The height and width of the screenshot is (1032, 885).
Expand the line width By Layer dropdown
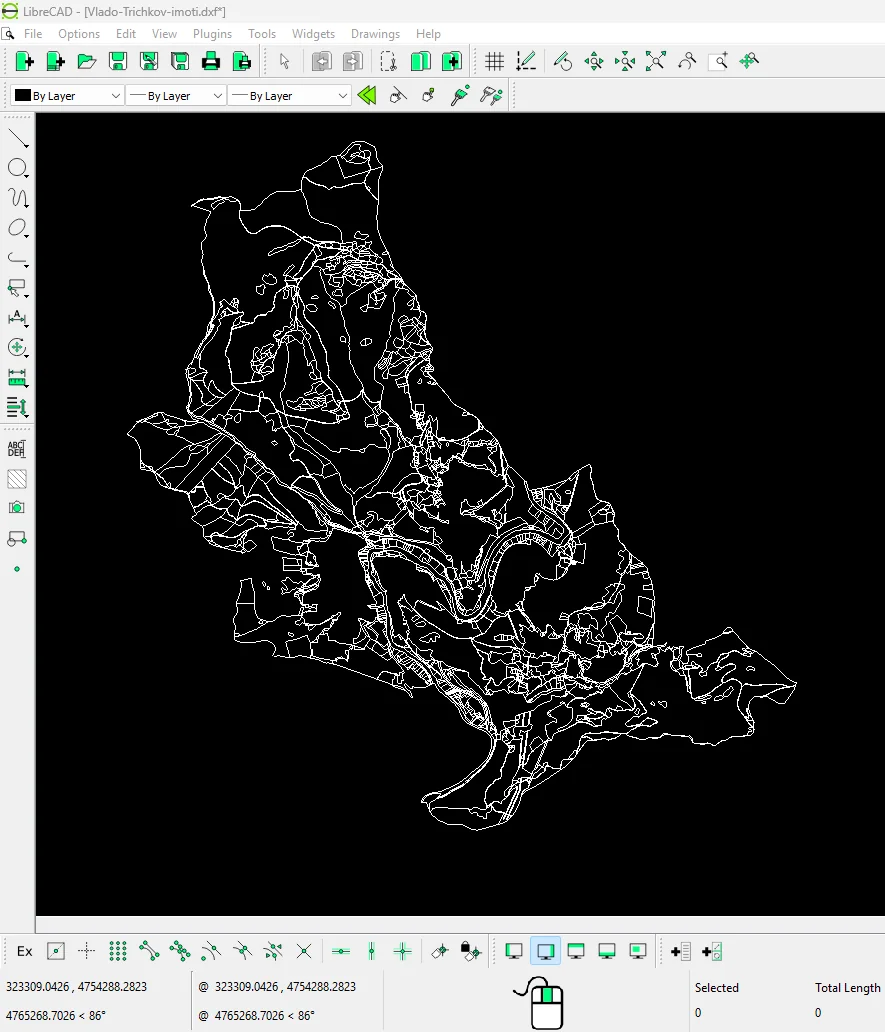pyautogui.click(x=177, y=96)
